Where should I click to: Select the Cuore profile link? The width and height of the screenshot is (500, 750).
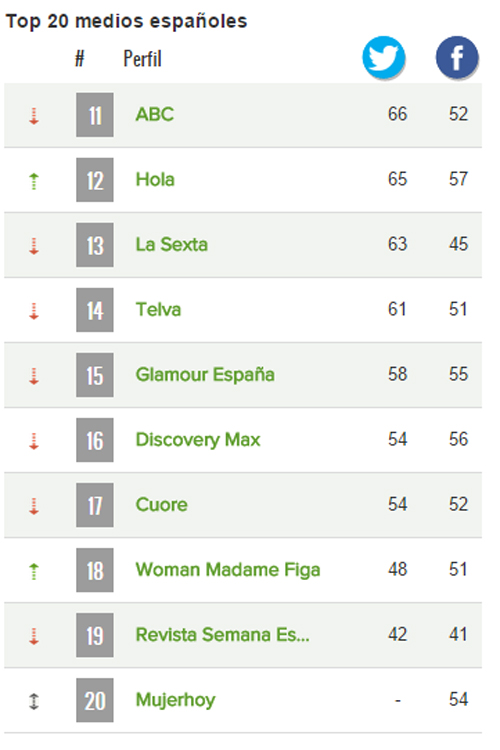point(162,505)
